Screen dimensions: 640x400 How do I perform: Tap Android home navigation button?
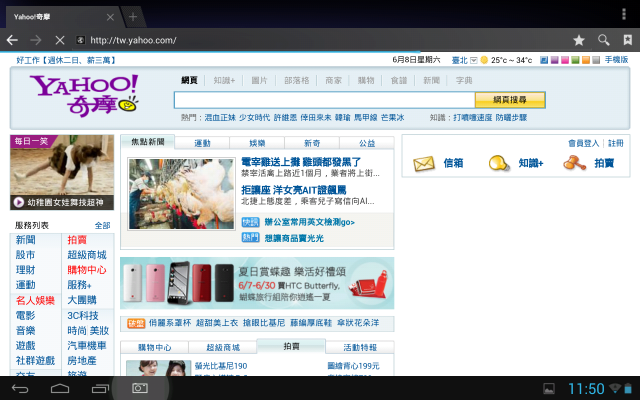point(60,389)
